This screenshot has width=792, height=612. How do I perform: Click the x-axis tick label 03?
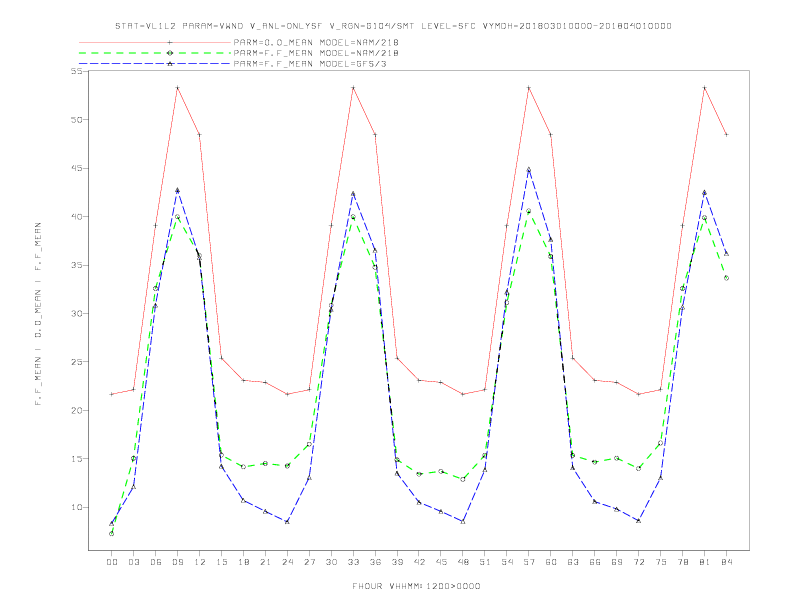(x=134, y=562)
